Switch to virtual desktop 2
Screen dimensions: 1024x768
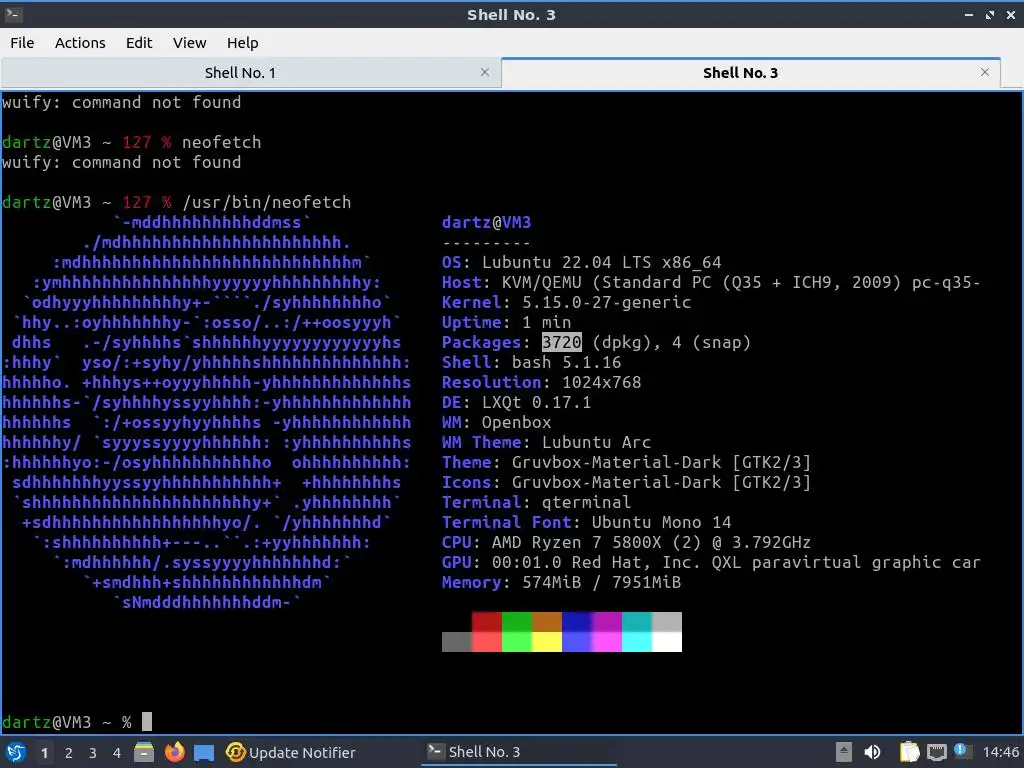pos(69,753)
